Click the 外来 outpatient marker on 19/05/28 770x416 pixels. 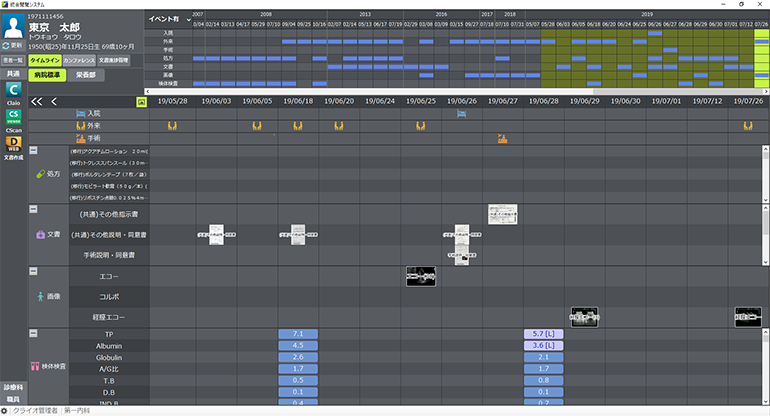[172, 126]
